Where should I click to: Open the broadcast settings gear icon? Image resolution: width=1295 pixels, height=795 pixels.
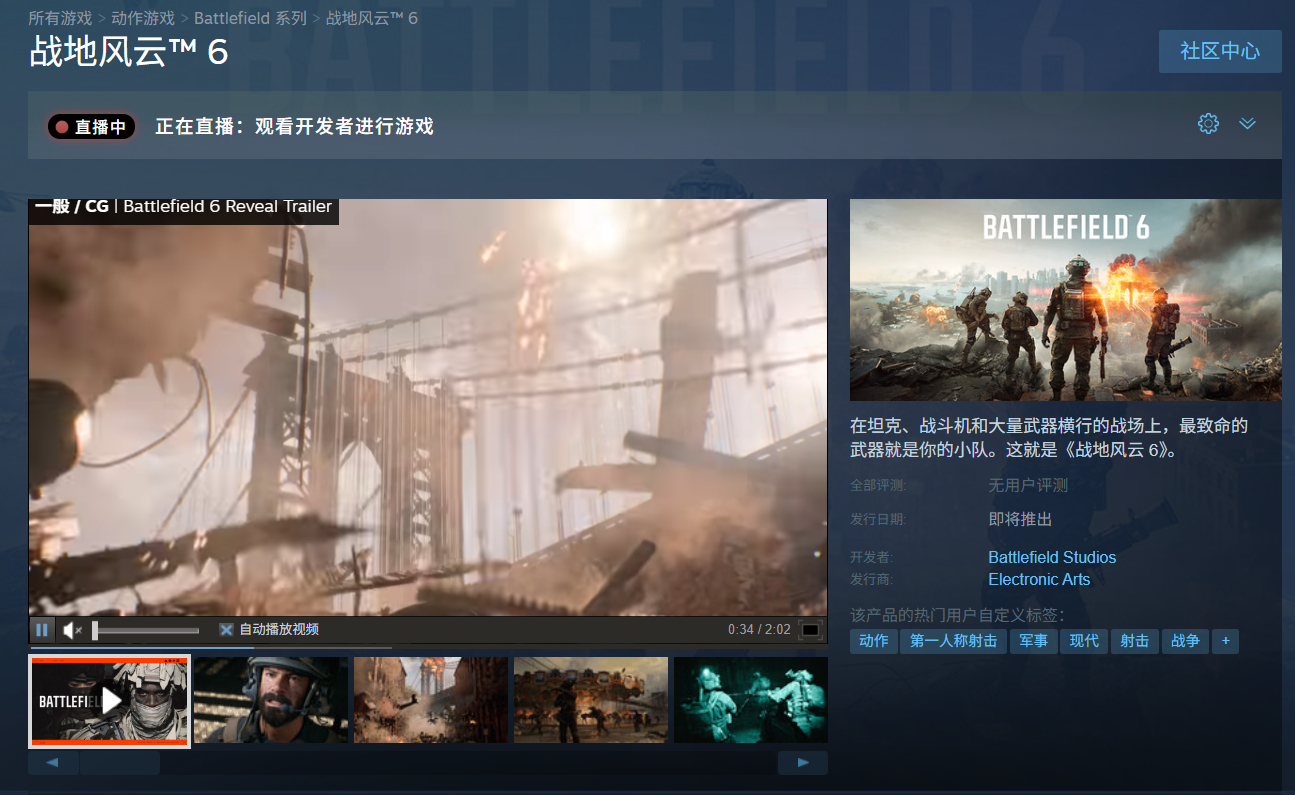pos(1208,124)
